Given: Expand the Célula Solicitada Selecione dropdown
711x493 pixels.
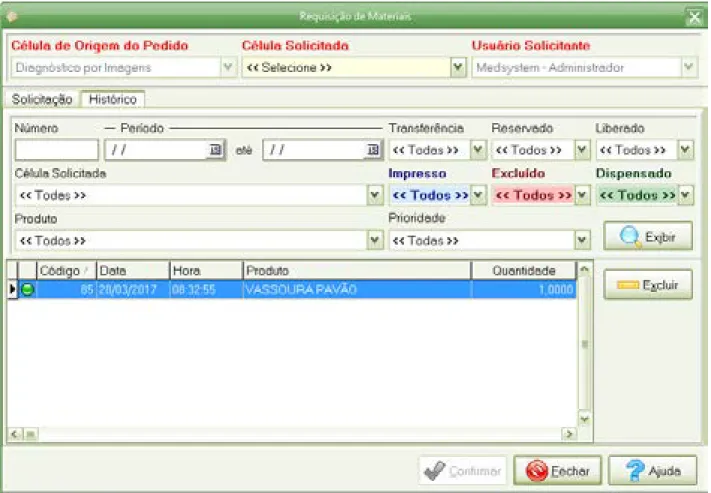Looking at the screenshot, I should [x=458, y=68].
